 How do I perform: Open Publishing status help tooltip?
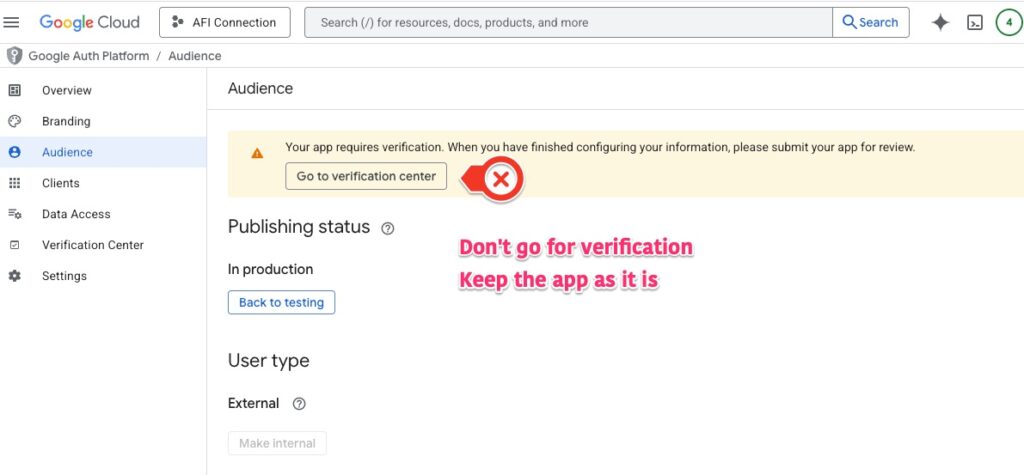tap(388, 228)
